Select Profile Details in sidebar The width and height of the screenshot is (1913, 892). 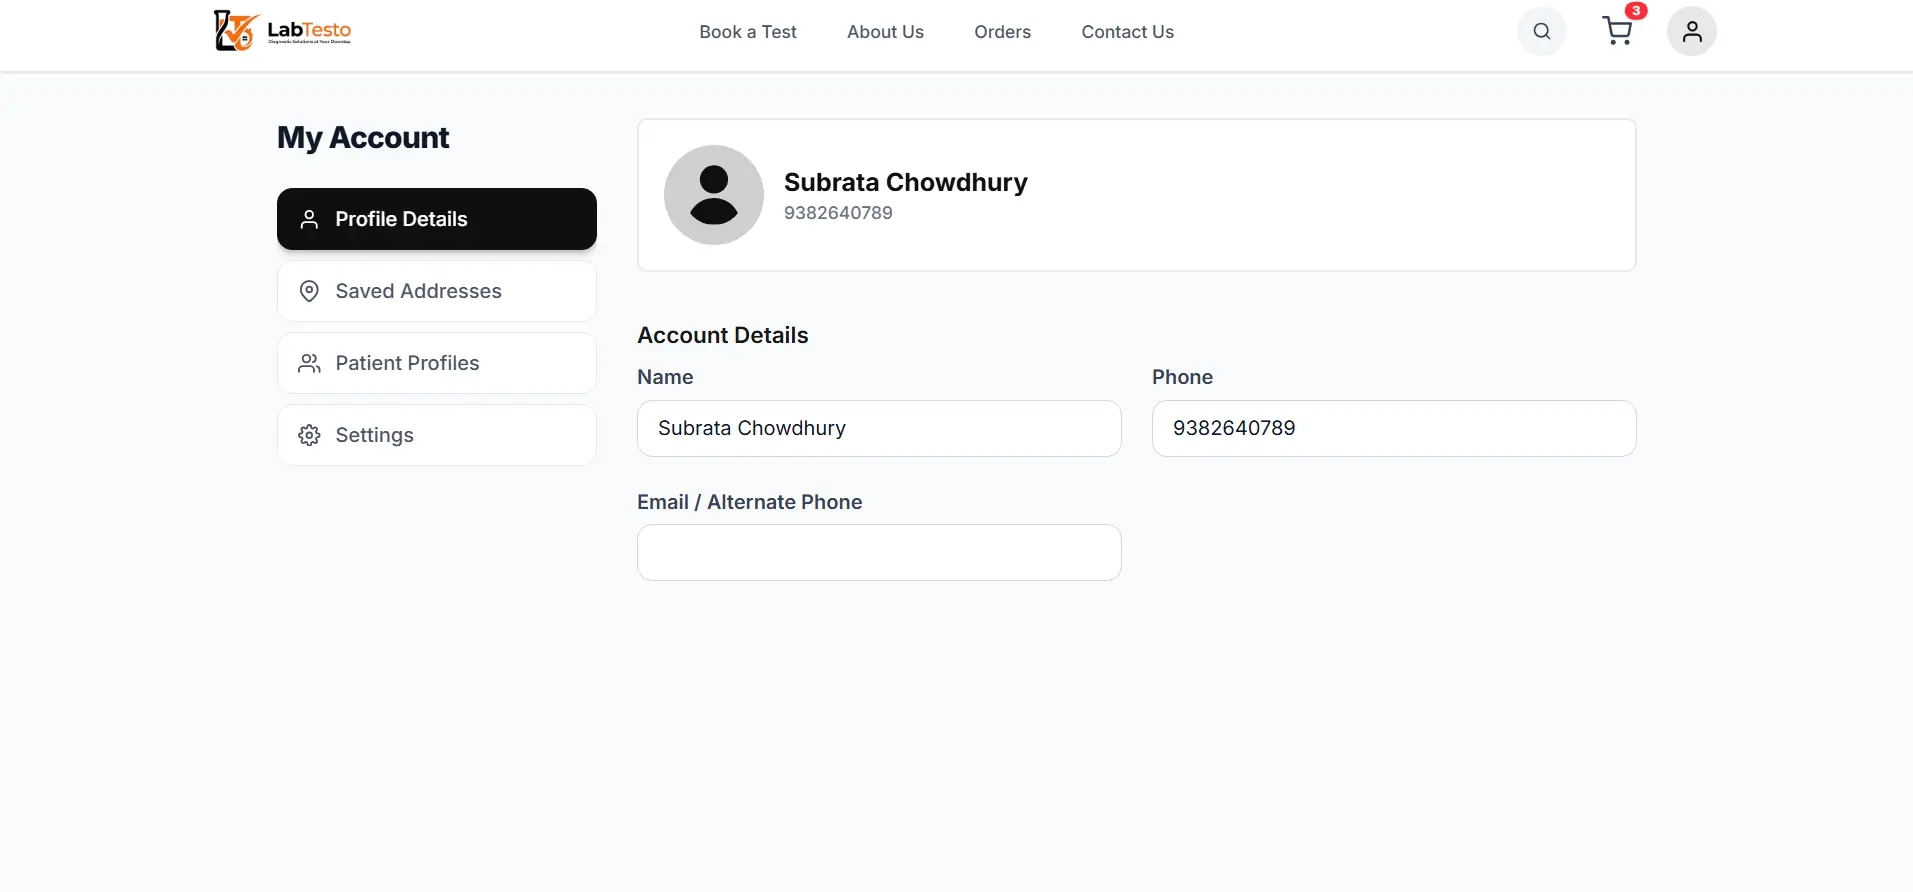pyautogui.click(x=437, y=219)
